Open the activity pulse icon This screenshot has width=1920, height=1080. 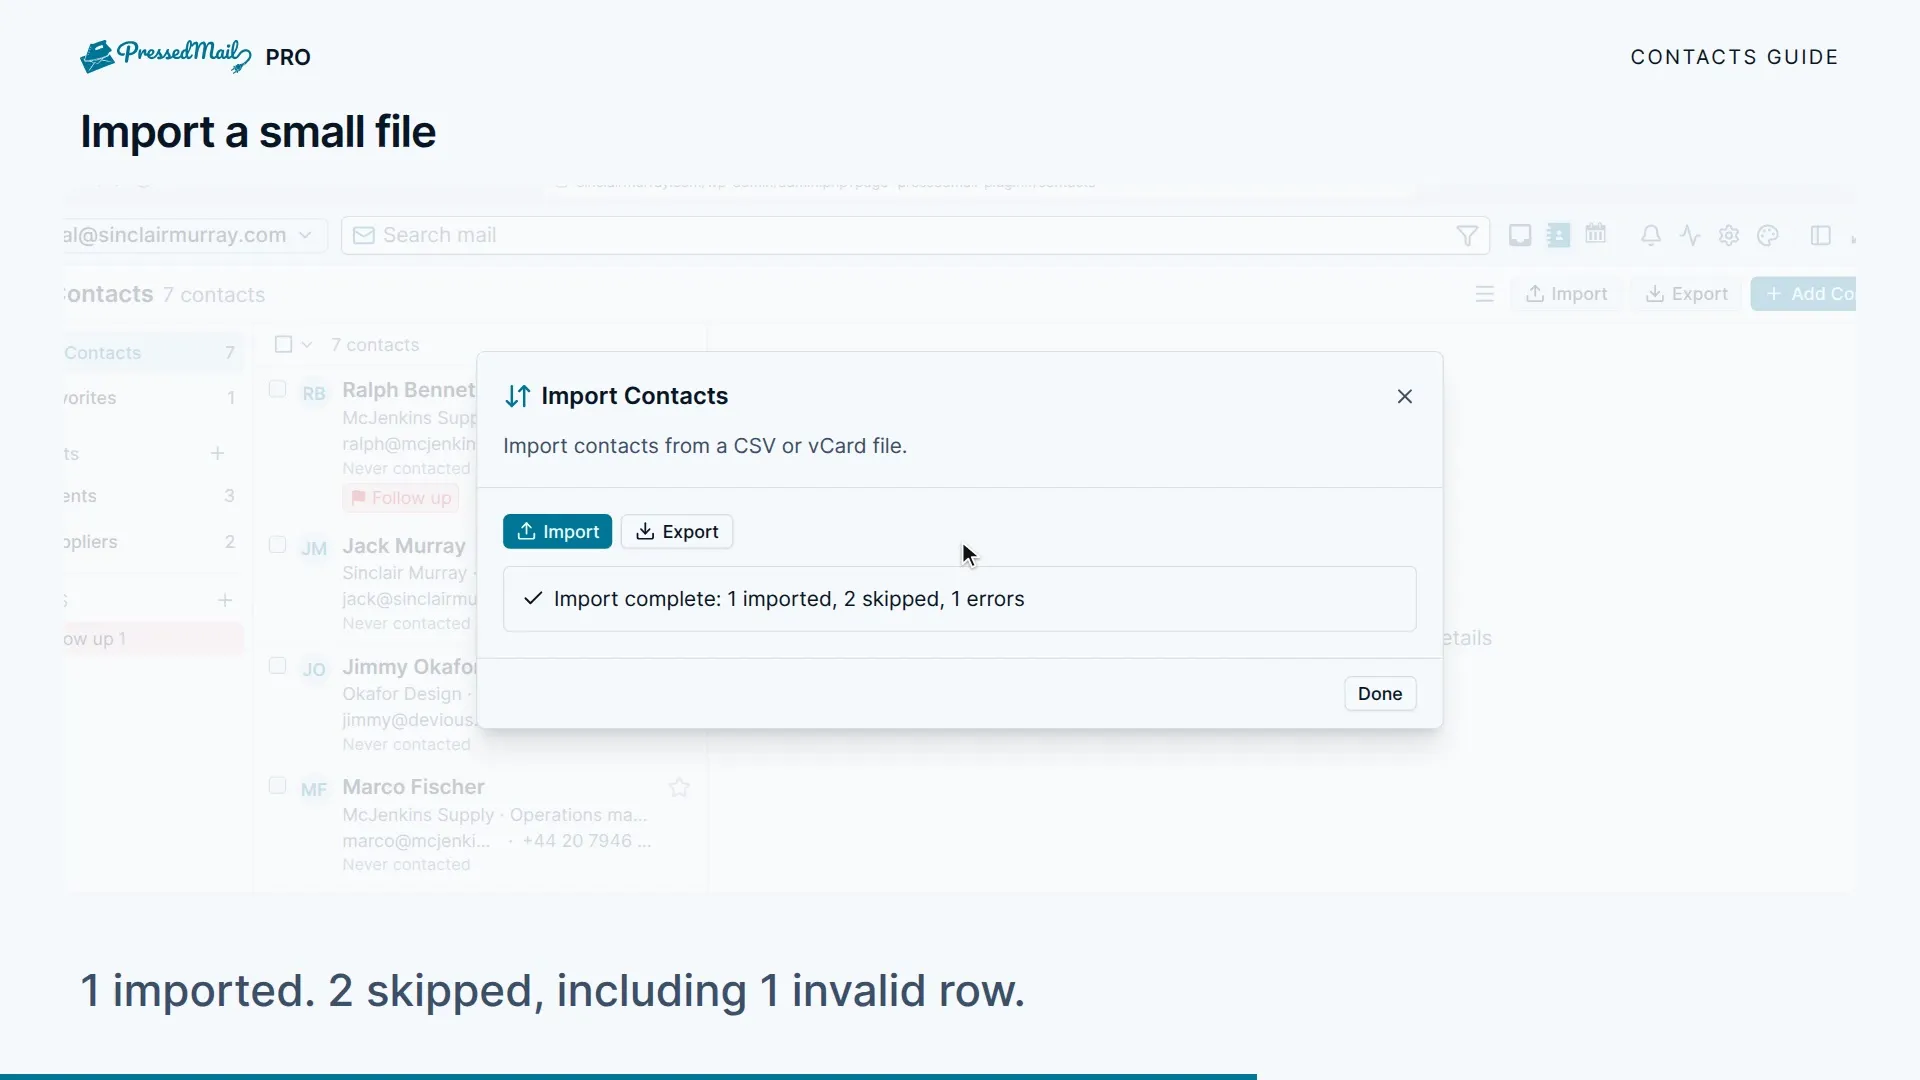1690,236
